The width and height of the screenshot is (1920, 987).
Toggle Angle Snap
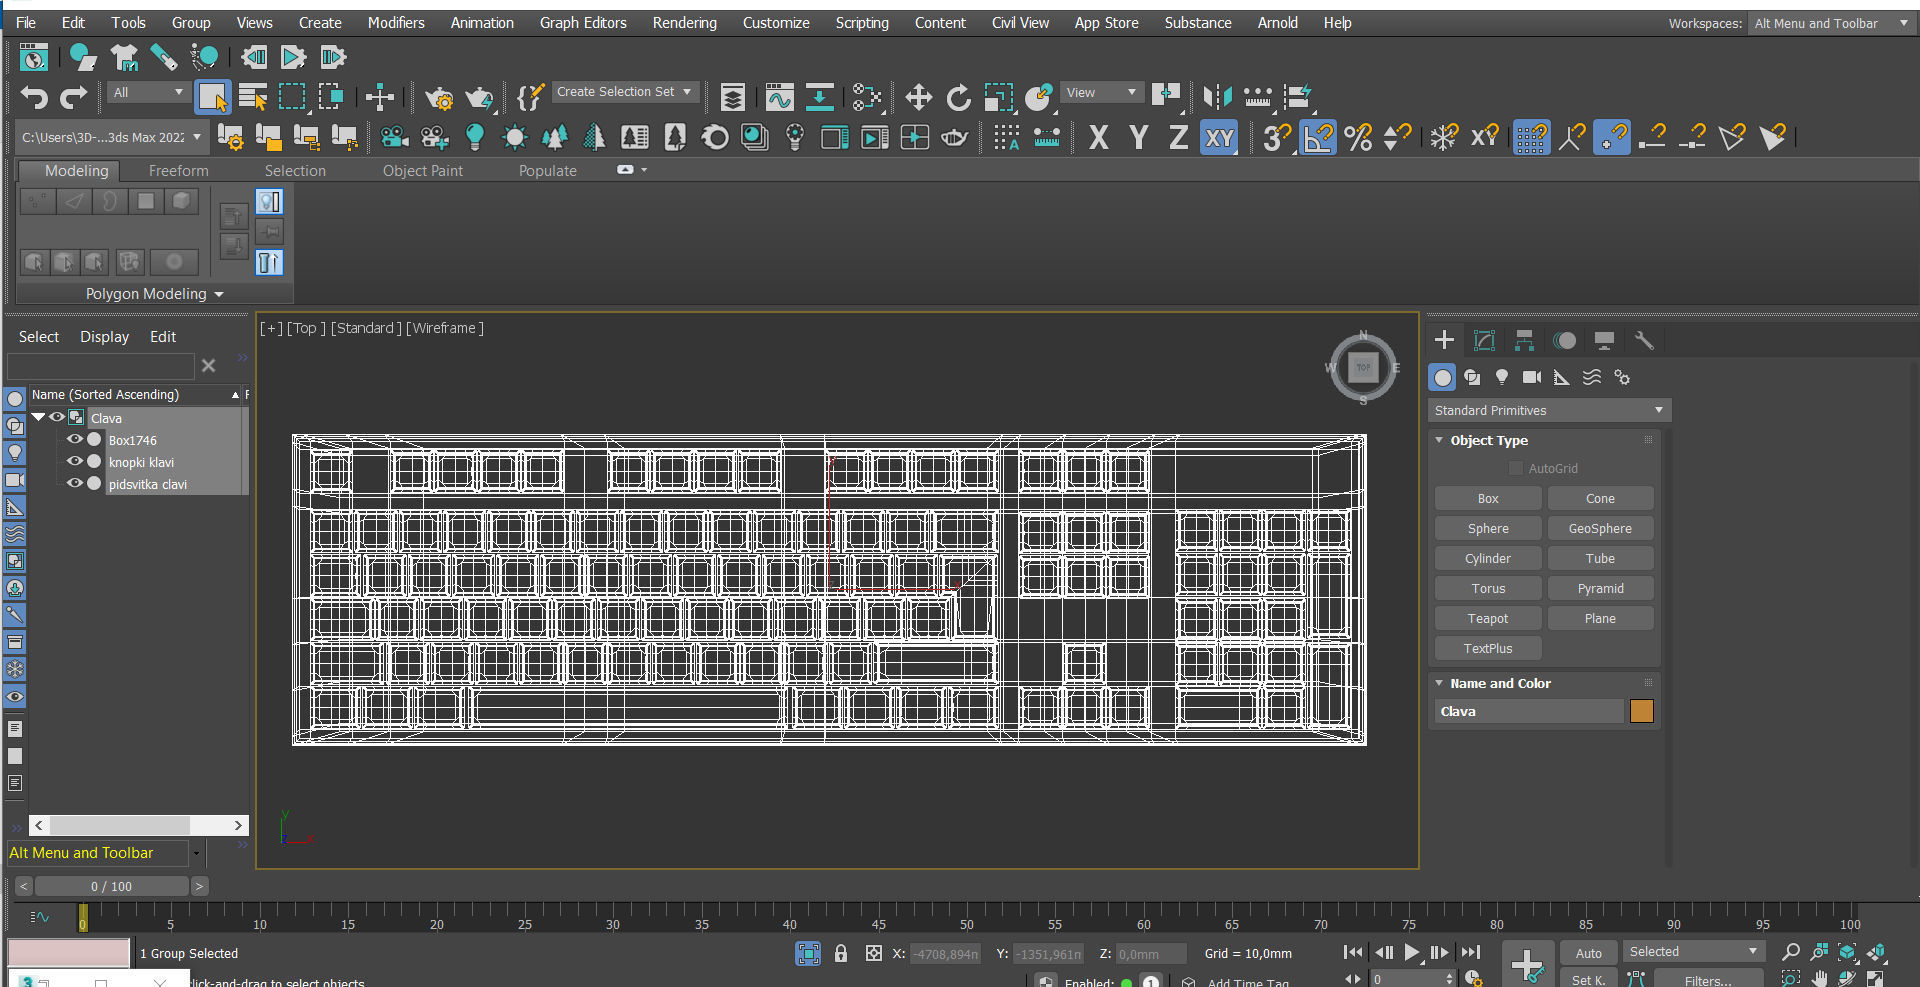pyautogui.click(x=1318, y=137)
